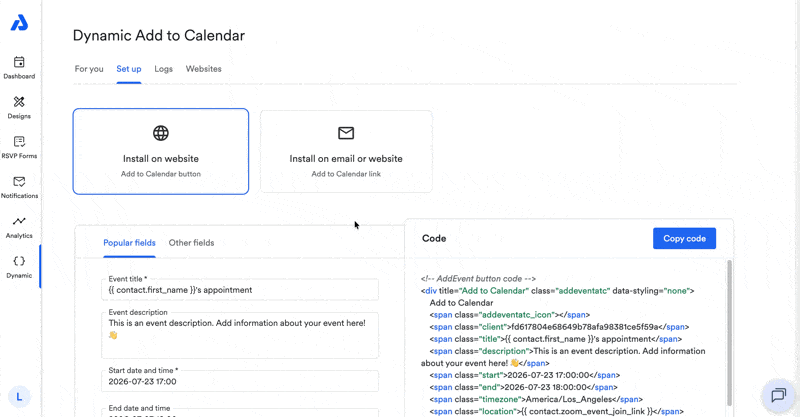800x417 pixels.
Task: Show the Other fields tab
Action: (191, 243)
